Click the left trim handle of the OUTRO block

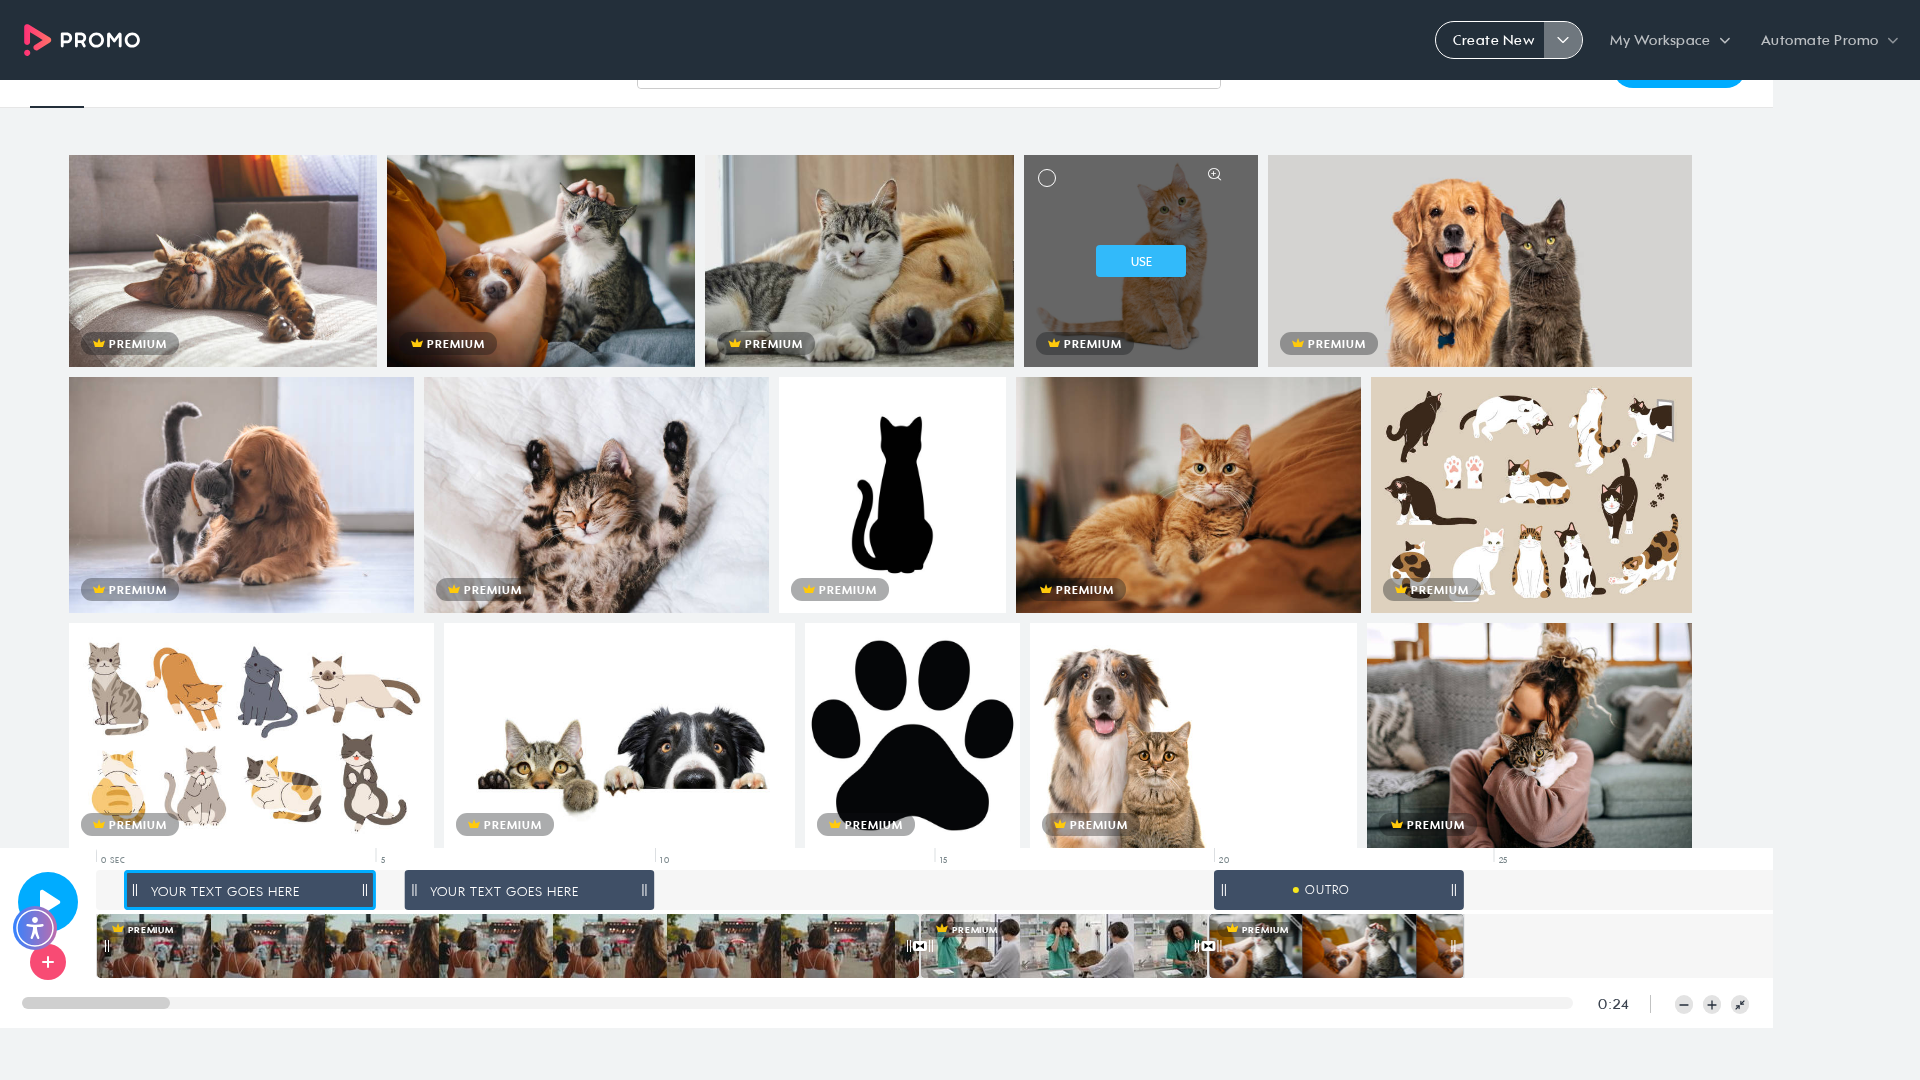tap(1224, 890)
